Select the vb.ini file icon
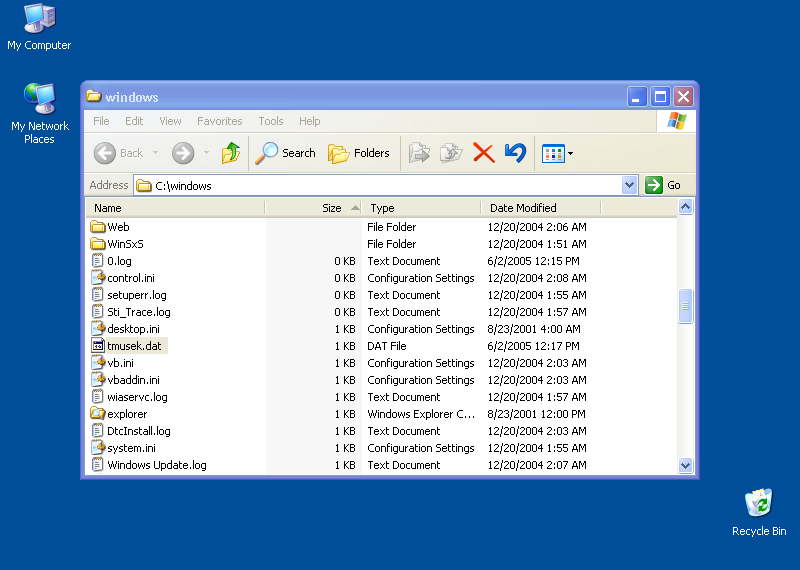 tap(97, 363)
